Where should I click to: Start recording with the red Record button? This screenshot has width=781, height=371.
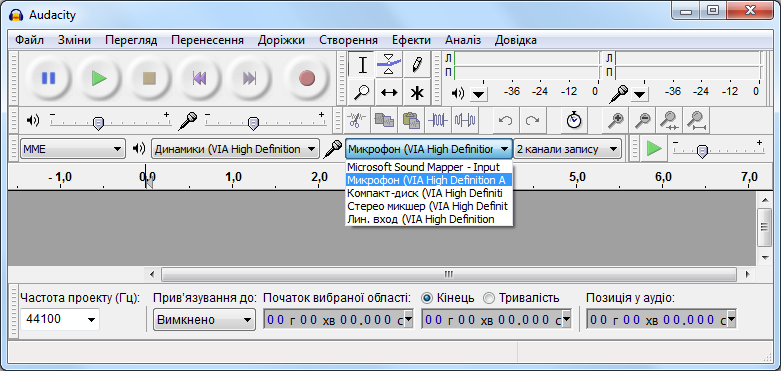(x=307, y=78)
